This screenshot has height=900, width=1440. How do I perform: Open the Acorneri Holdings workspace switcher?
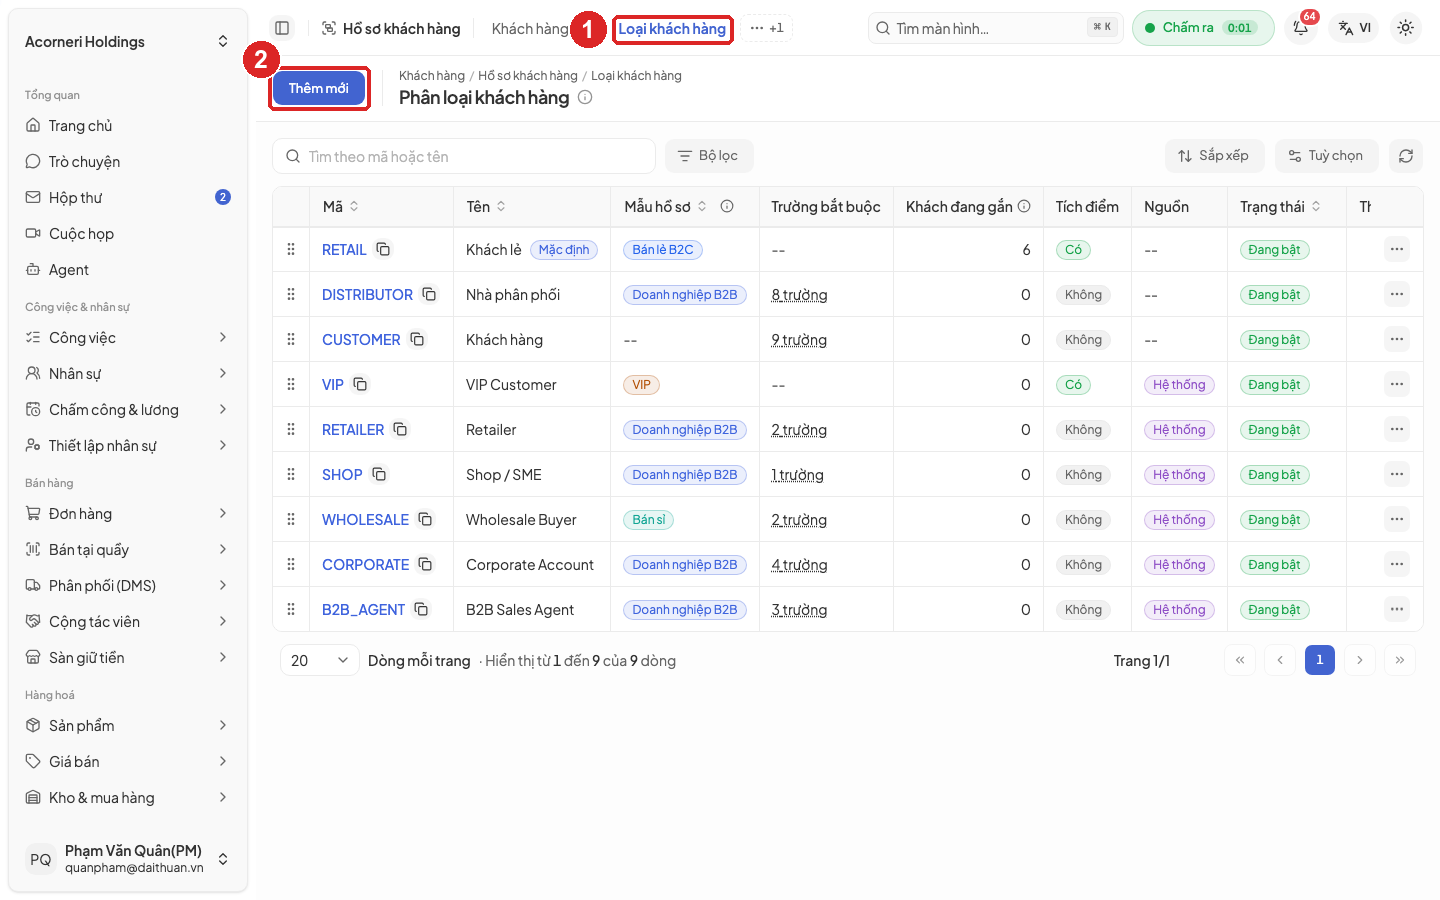coord(128,42)
